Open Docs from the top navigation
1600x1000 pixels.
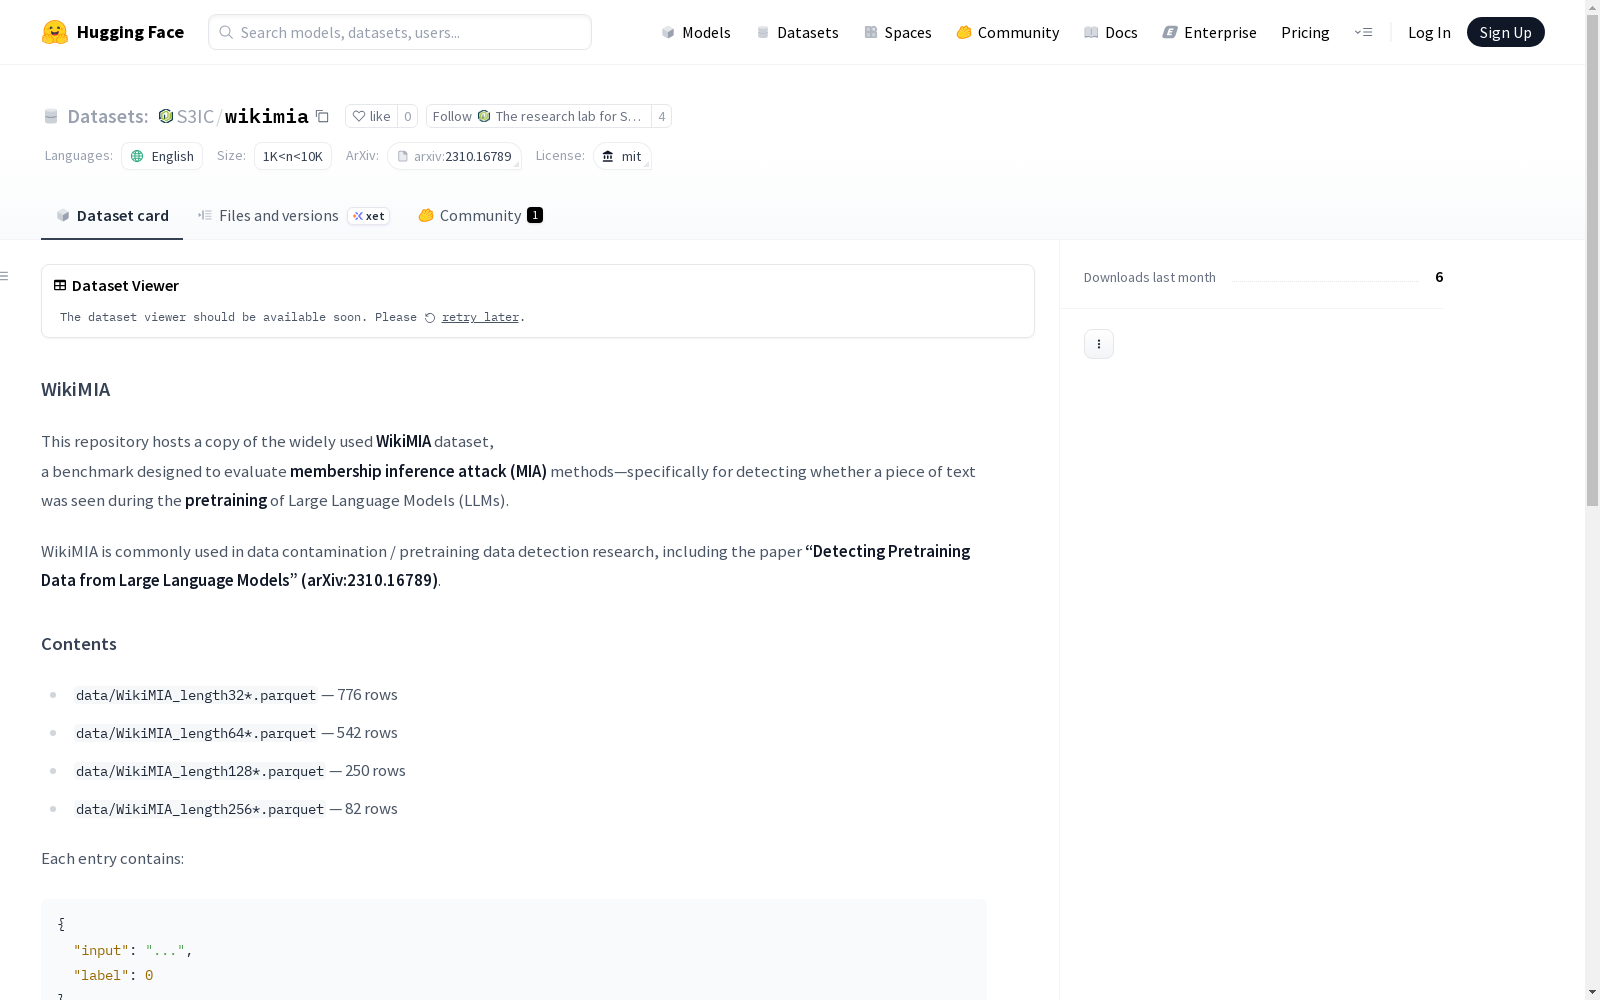(1110, 32)
